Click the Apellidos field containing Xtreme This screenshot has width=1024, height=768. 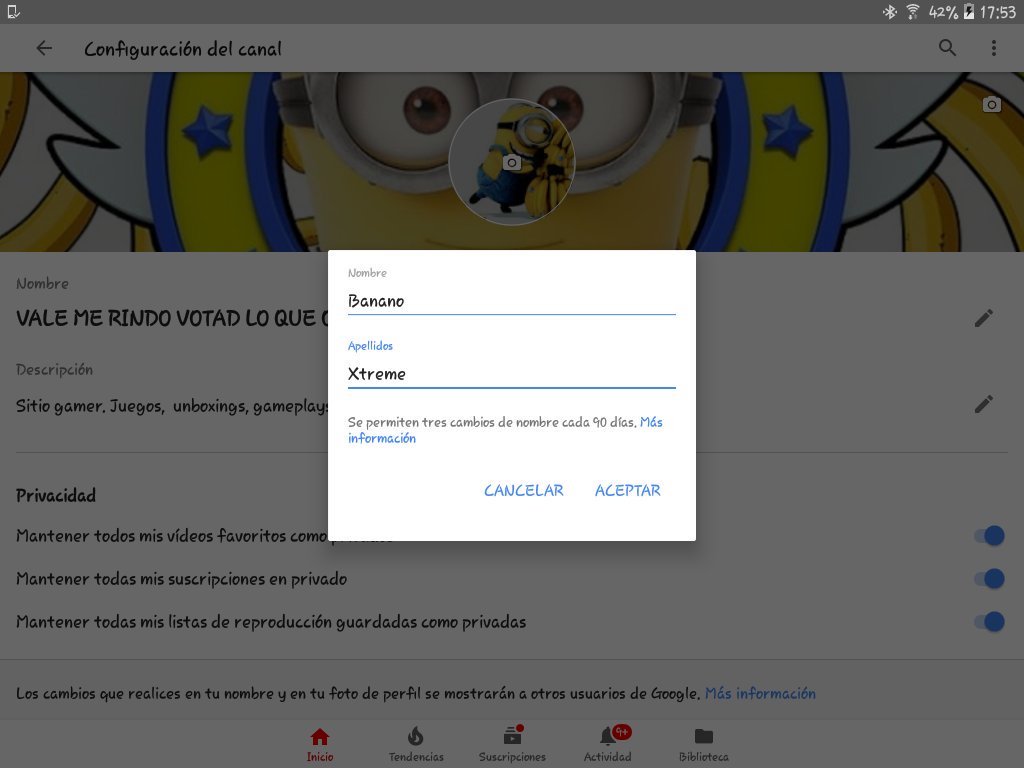[511, 374]
